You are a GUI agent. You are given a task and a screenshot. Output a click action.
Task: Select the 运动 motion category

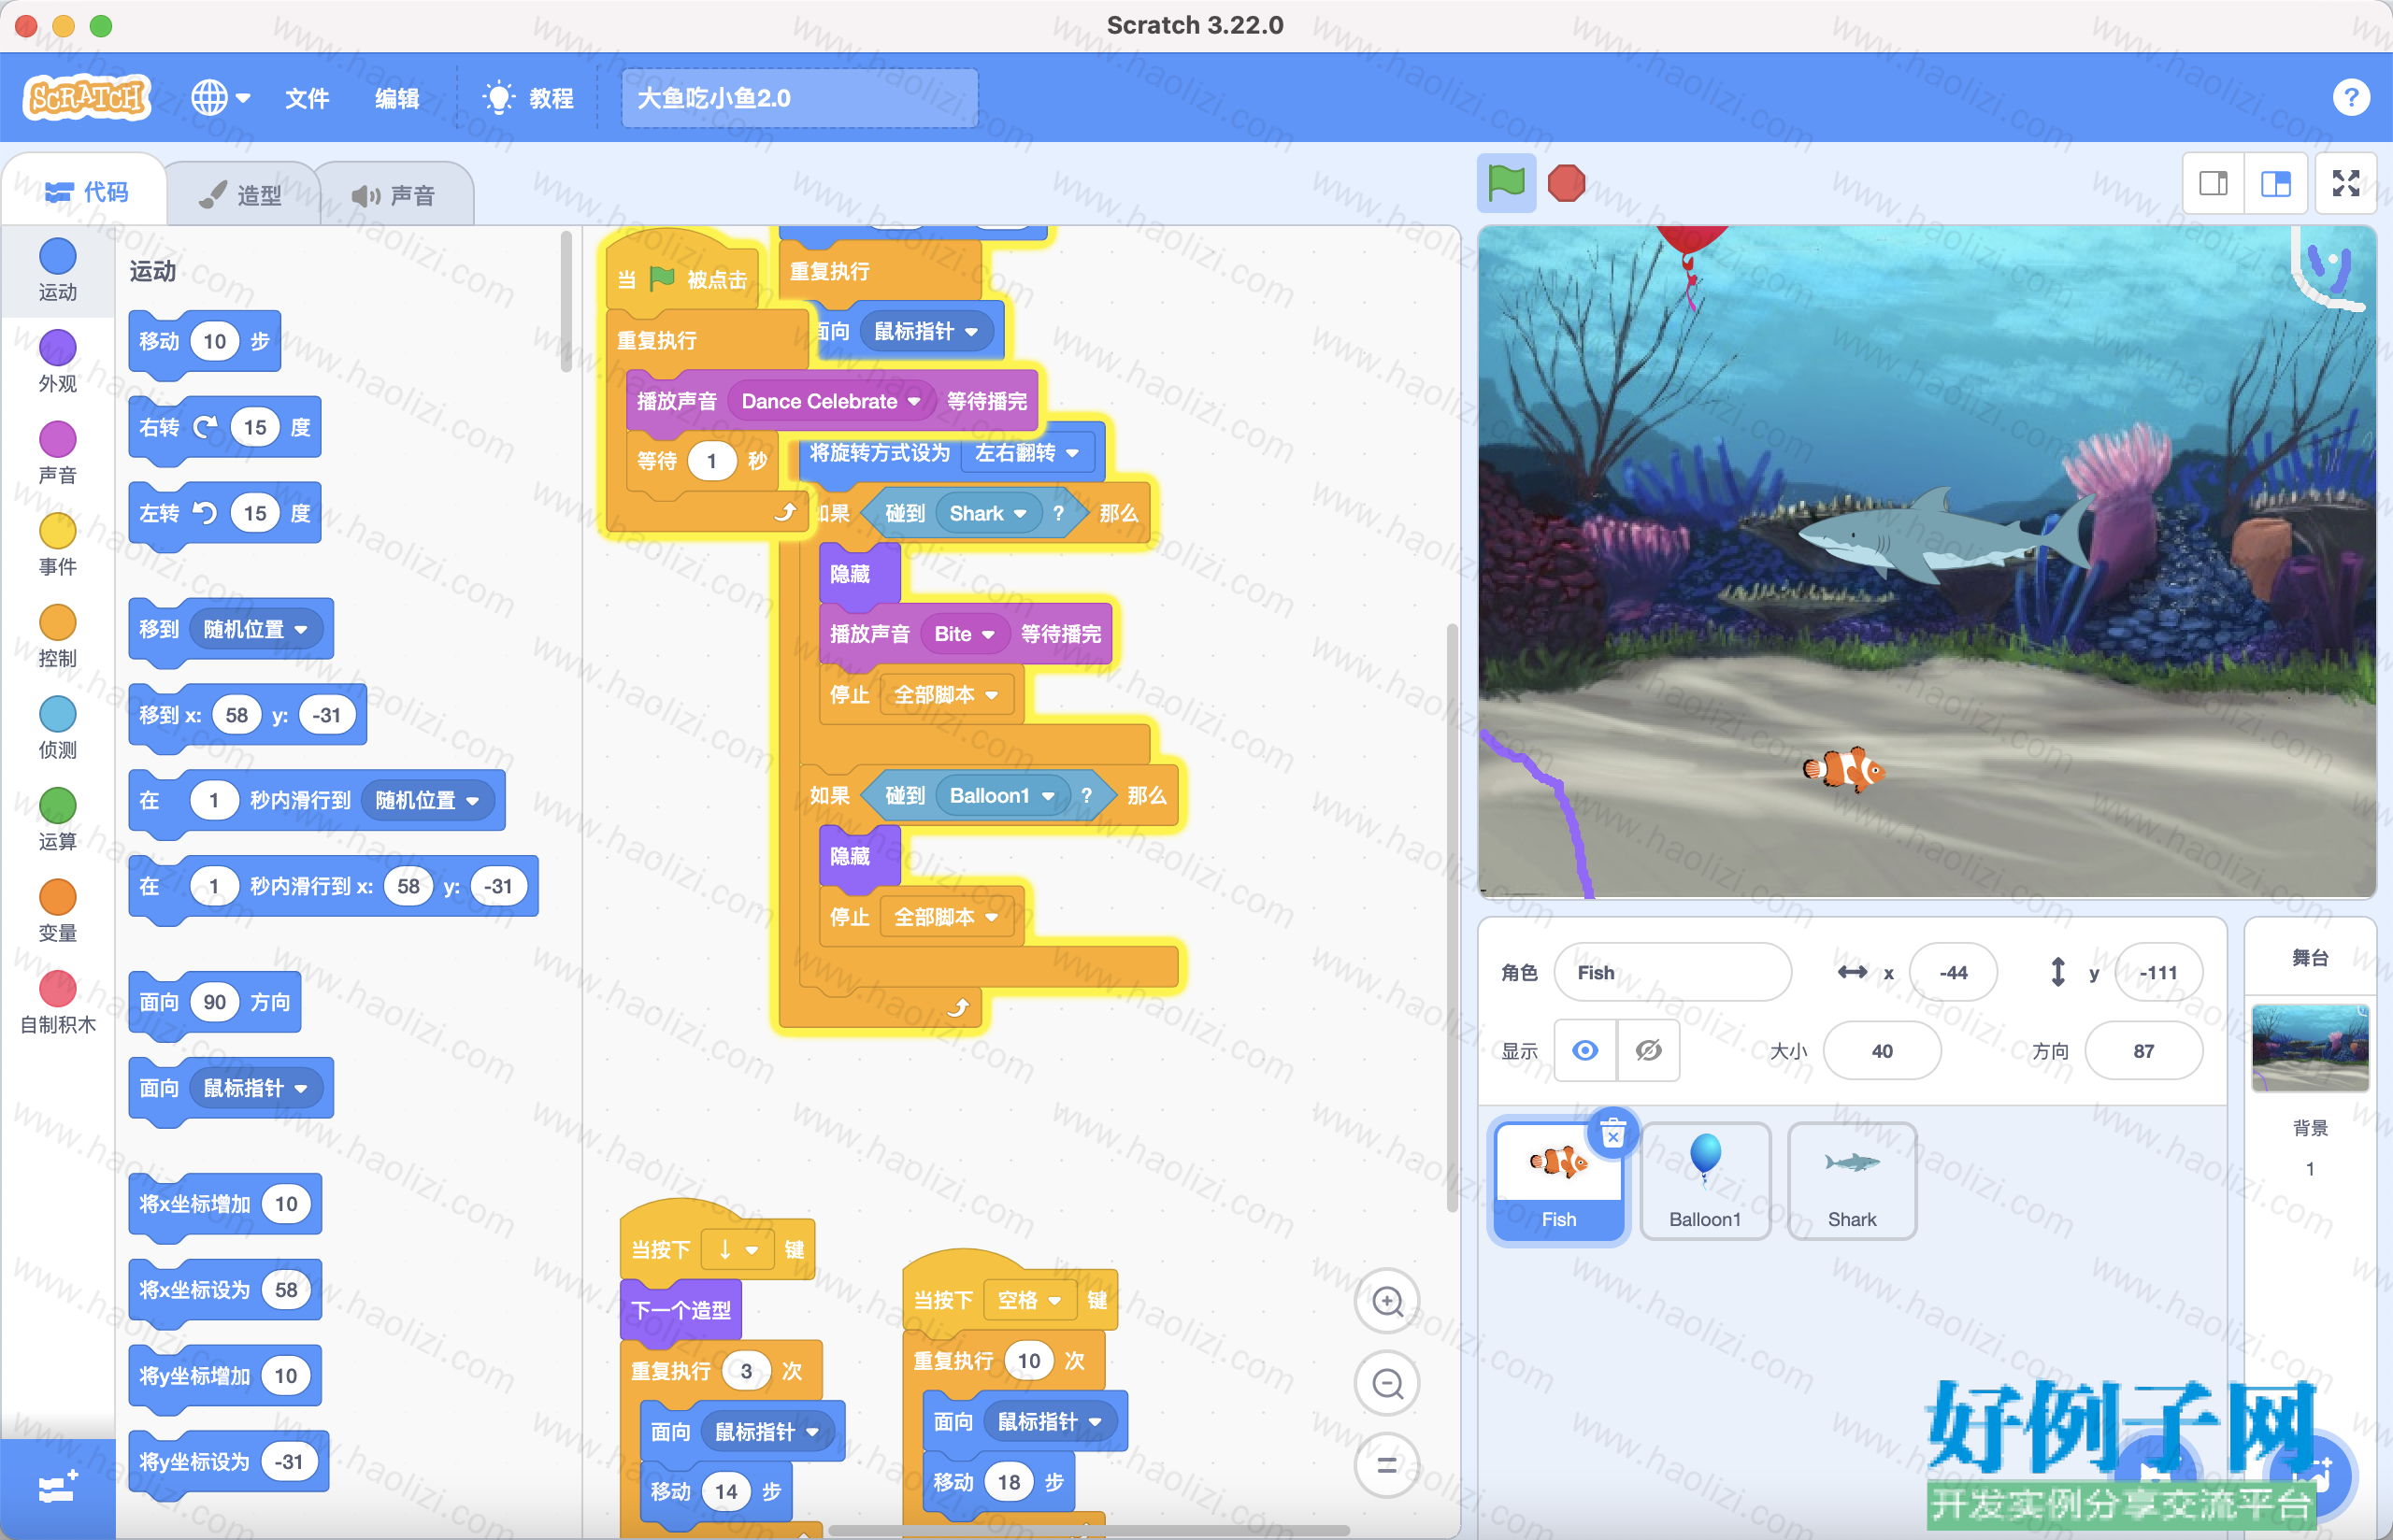click(57, 270)
